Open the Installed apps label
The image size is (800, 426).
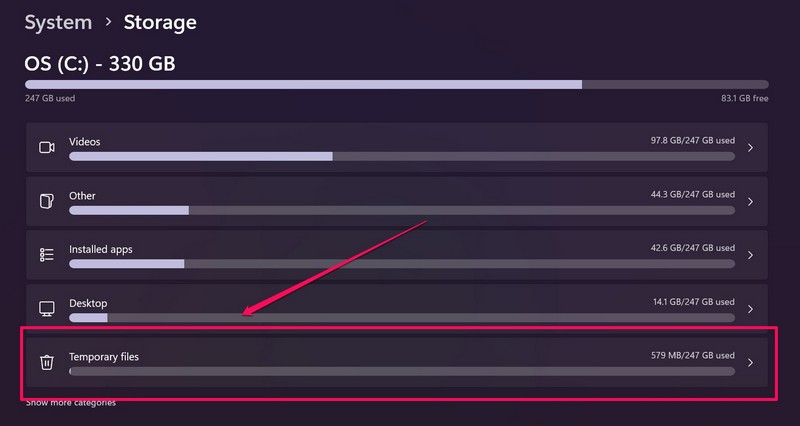pos(100,249)
